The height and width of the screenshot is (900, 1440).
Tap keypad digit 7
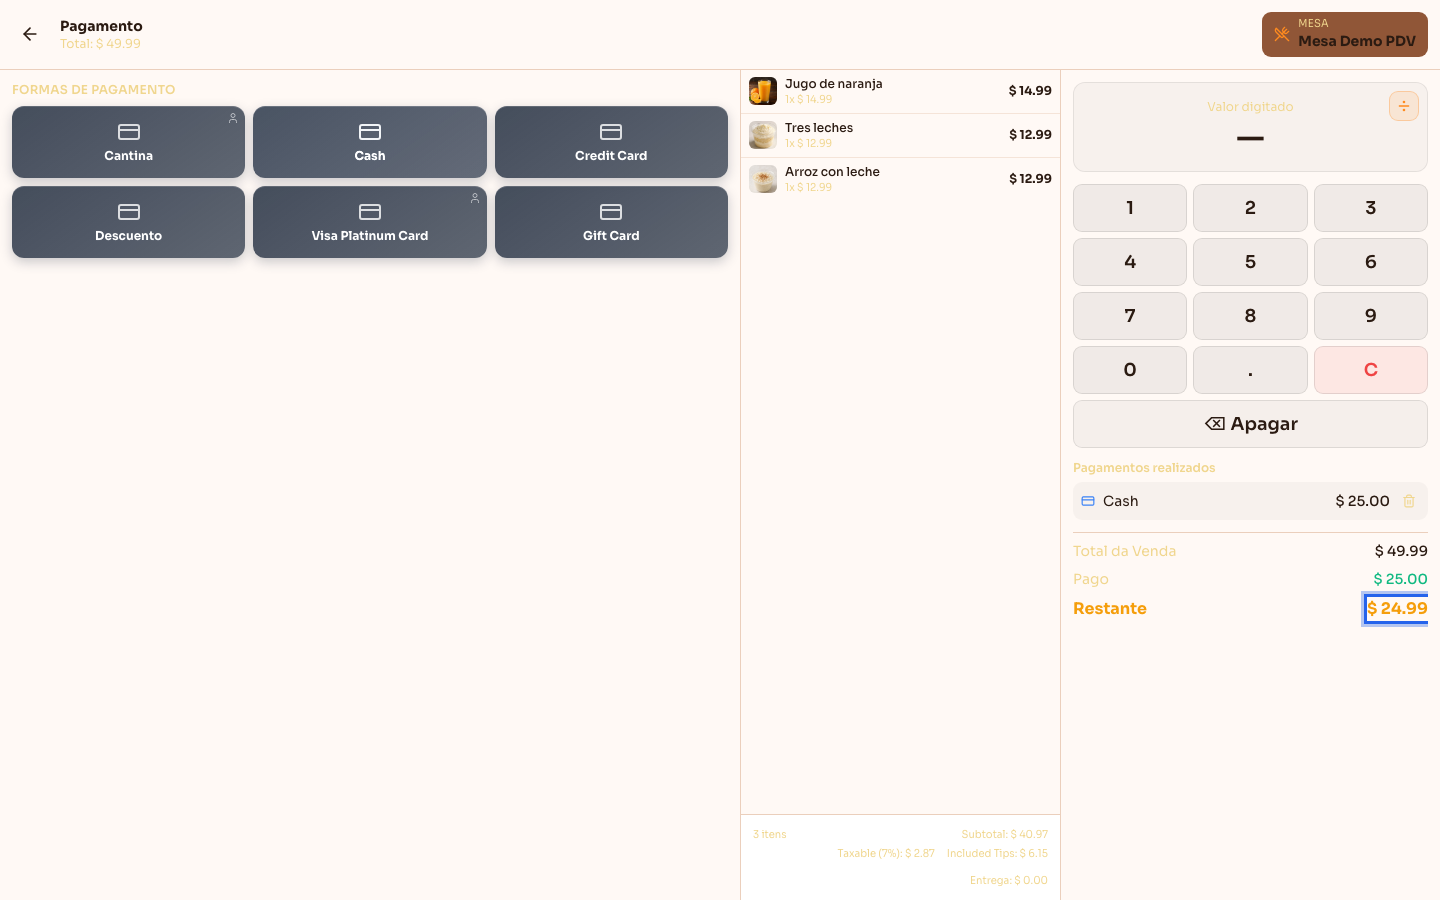click(x=1130, y=316)
